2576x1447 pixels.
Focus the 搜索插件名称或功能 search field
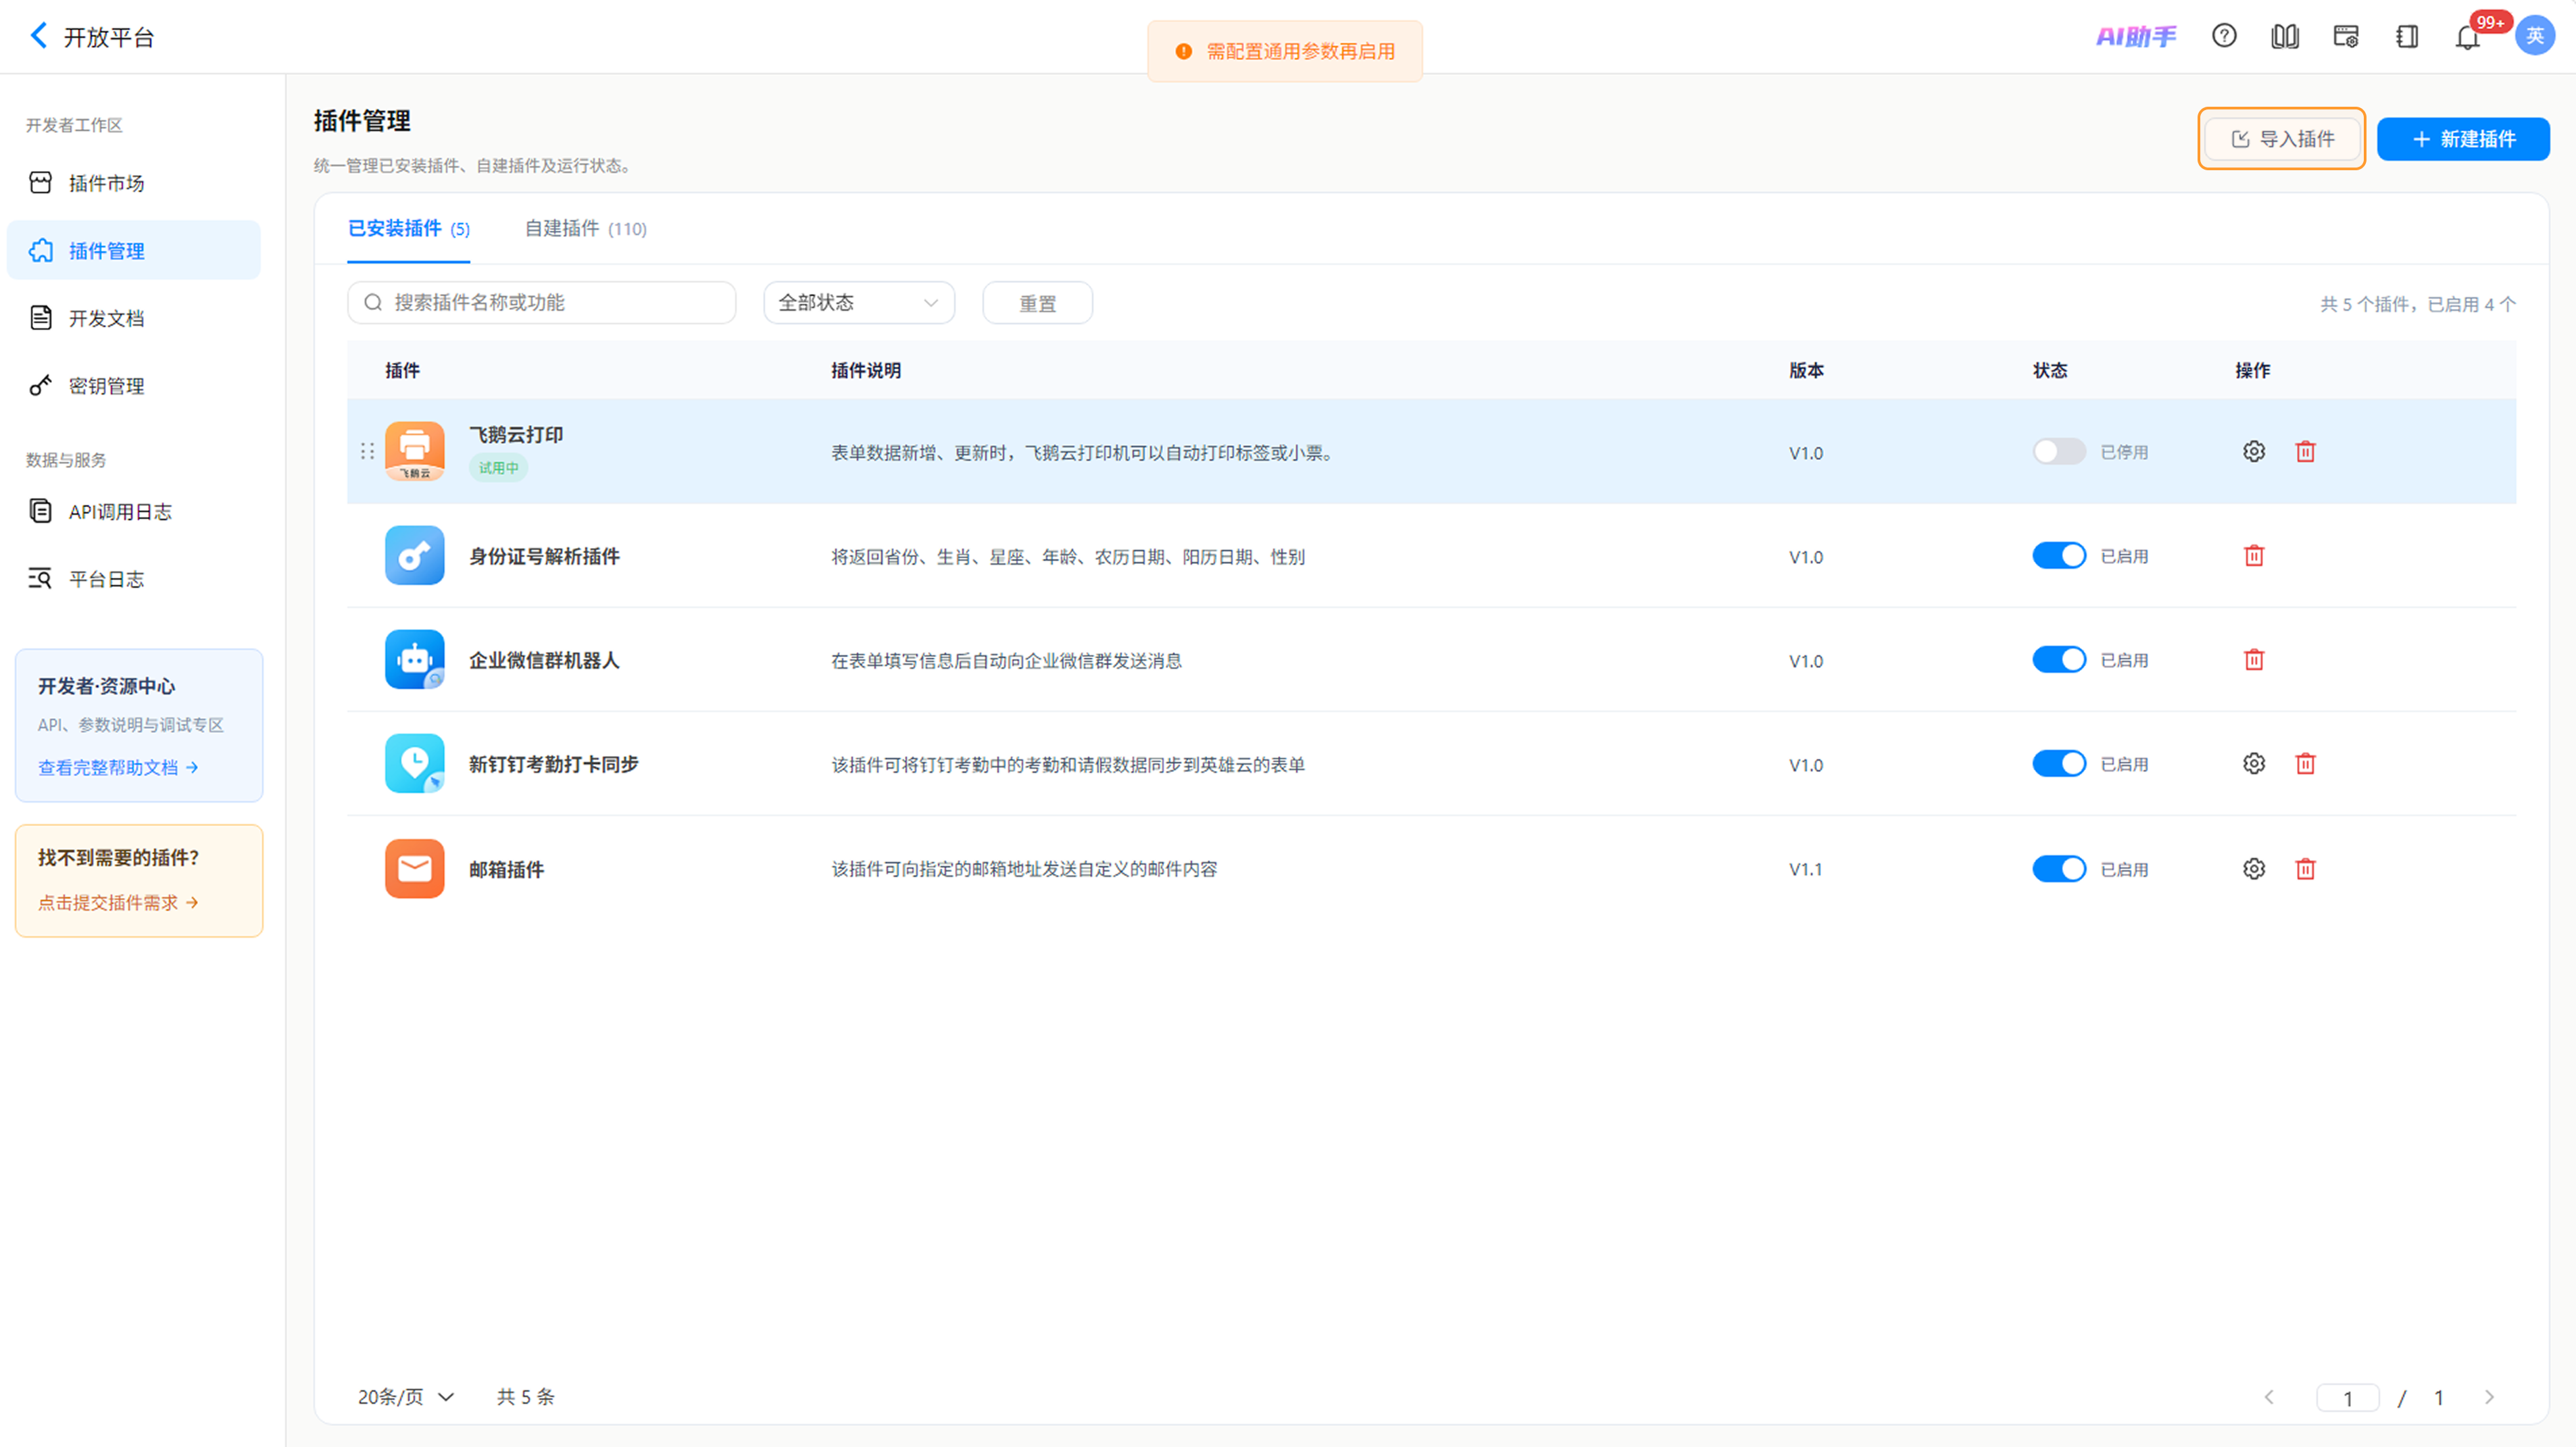(x=541, y=303)
